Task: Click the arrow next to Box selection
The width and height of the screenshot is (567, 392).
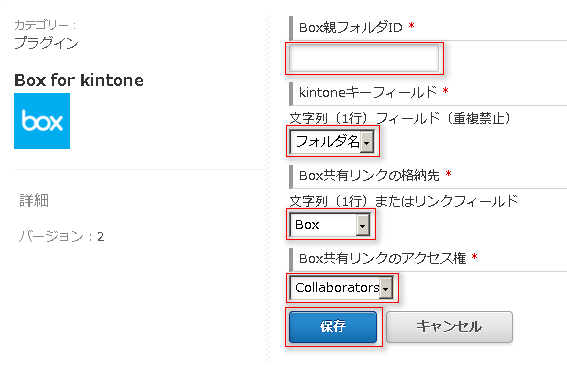Action: [x=362, y=225]
